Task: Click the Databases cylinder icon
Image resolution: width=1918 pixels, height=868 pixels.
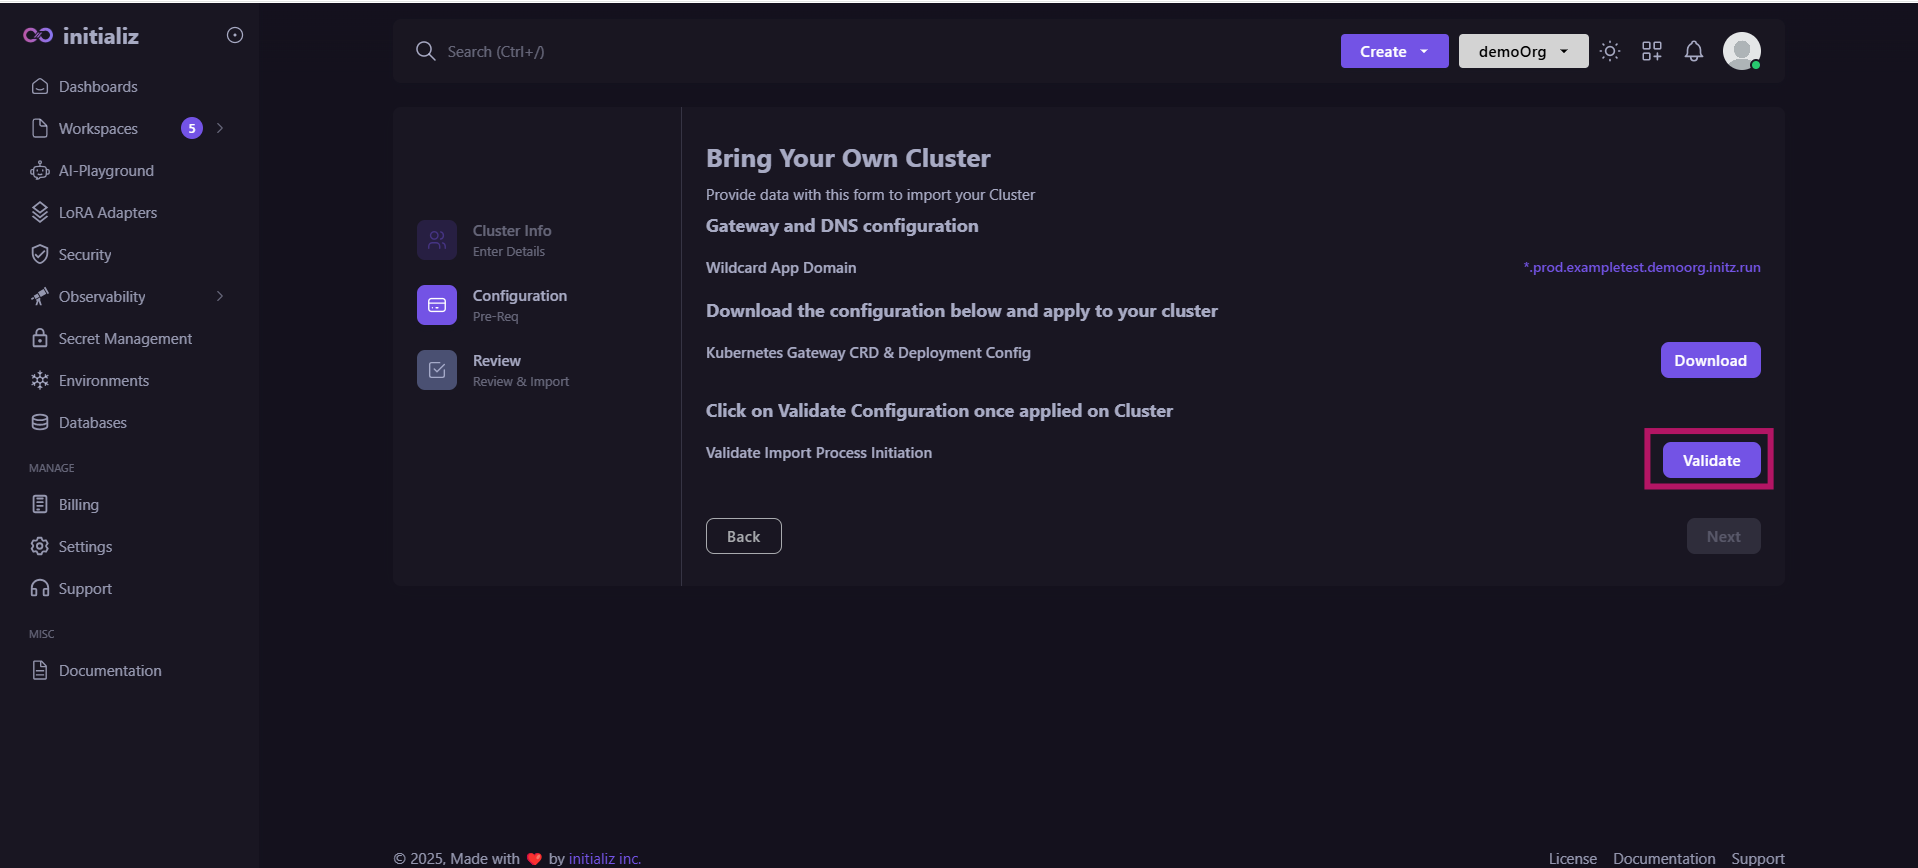Action: tap(40, 423)
